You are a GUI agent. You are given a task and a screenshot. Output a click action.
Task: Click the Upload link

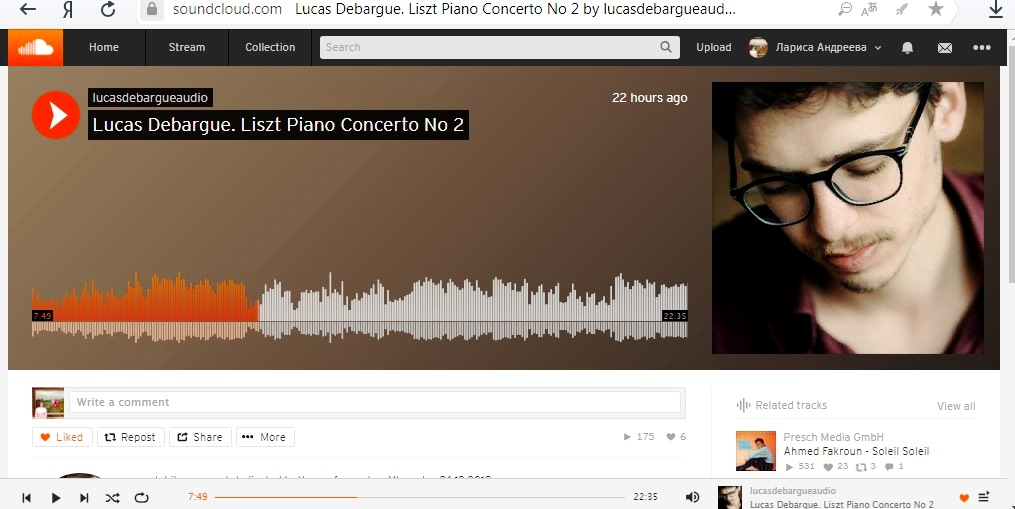pyautogui.click(x=713, y=47)
